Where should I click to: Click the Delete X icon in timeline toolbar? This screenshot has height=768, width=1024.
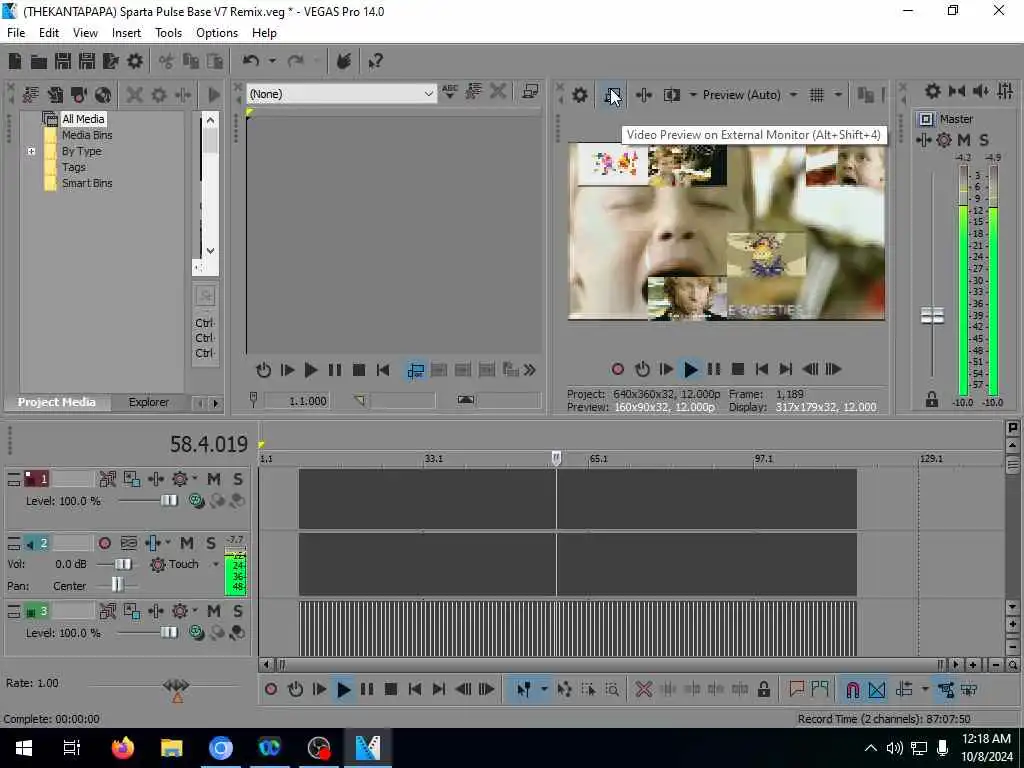pyautogui.click(x=643, y=690)
